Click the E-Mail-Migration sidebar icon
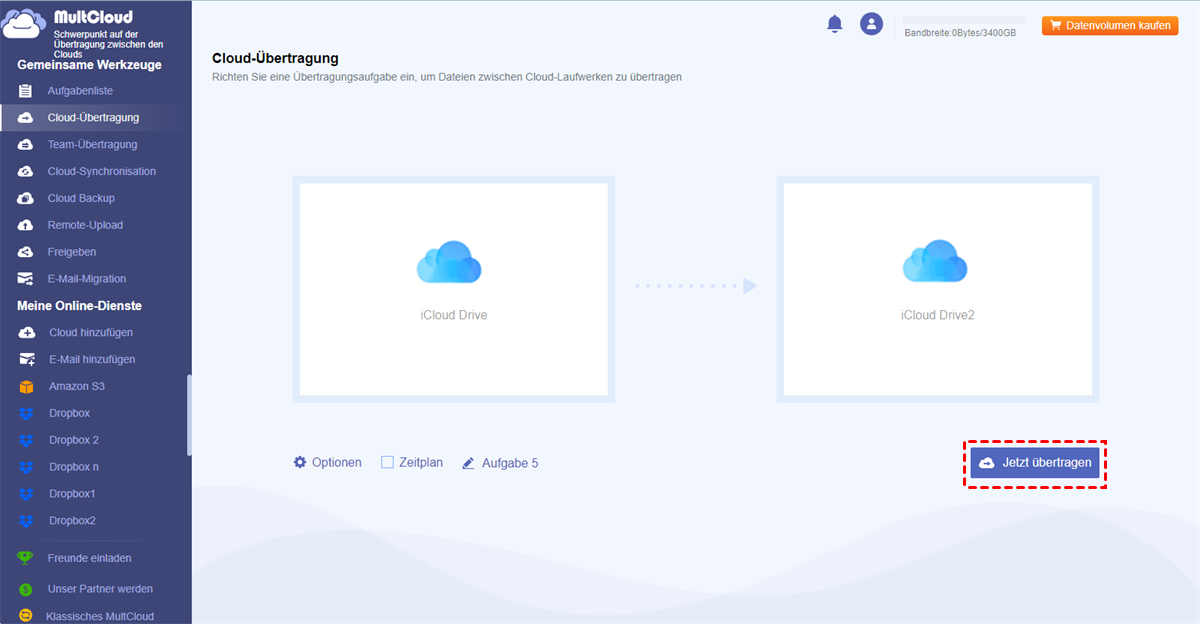 (x=26, y=280)
